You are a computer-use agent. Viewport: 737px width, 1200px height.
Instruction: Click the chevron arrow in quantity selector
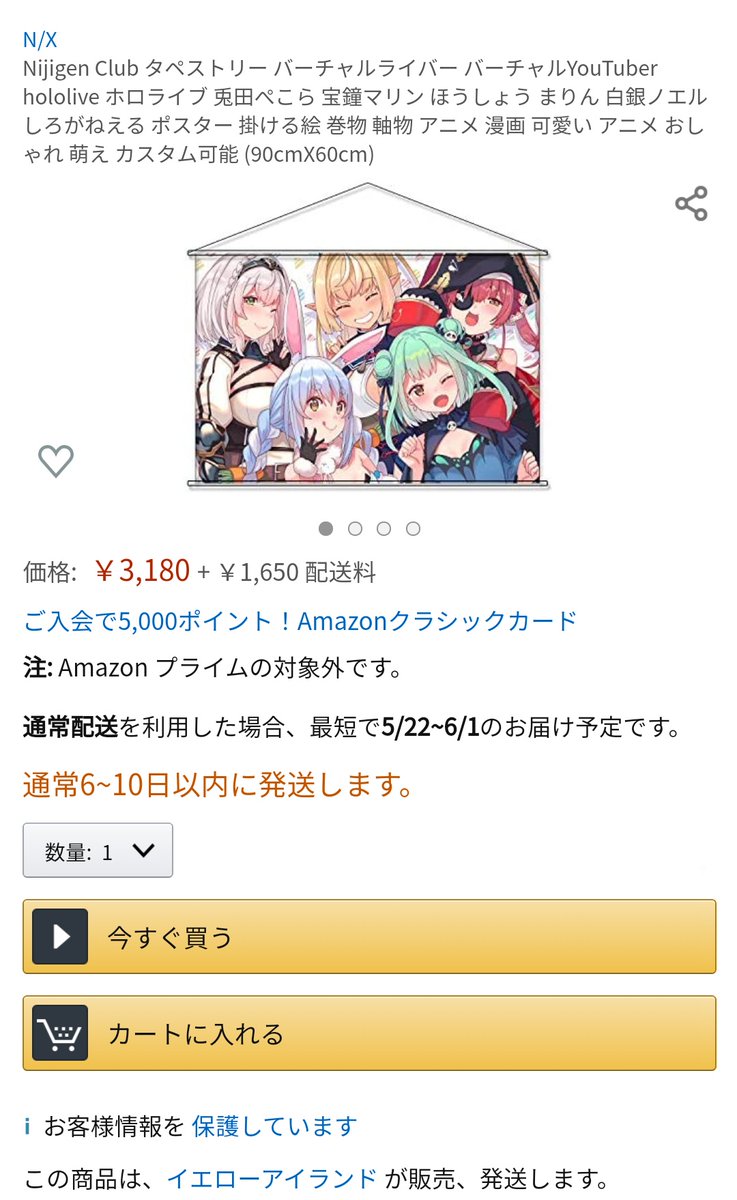tap(143, 851)
